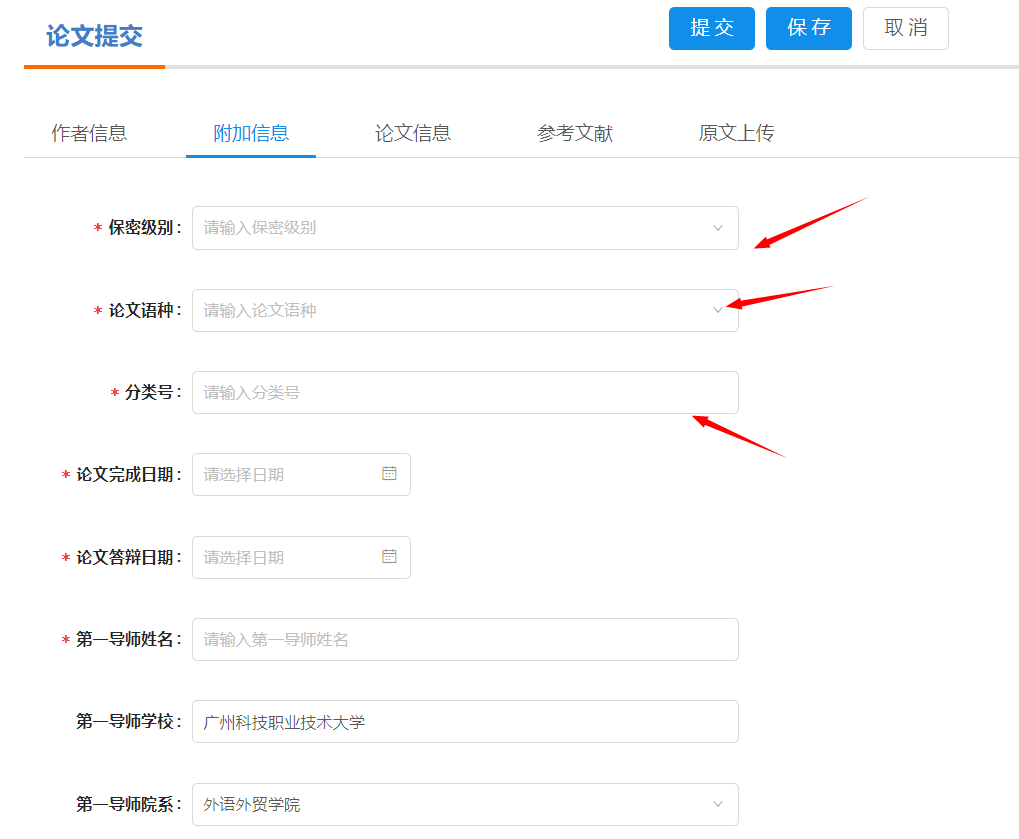Image resolution: width=1019 pixels, height=839 pixels.
Task: Open the 论文答辩日期 date picker field
Action: click(285, 557)
